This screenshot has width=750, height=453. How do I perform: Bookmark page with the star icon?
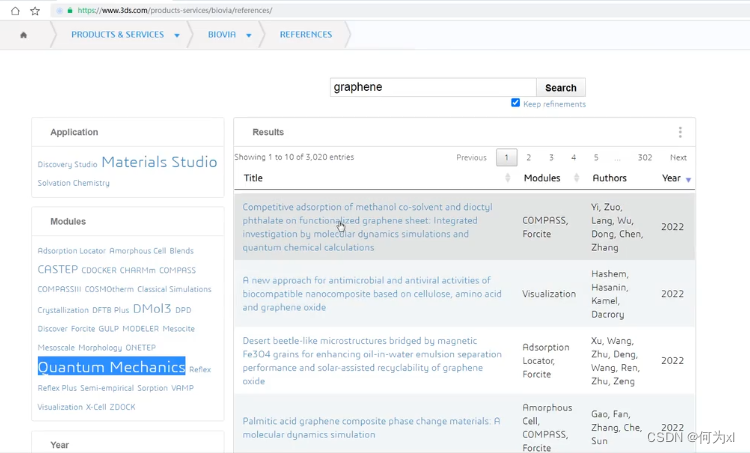click(x=35, y=11)
